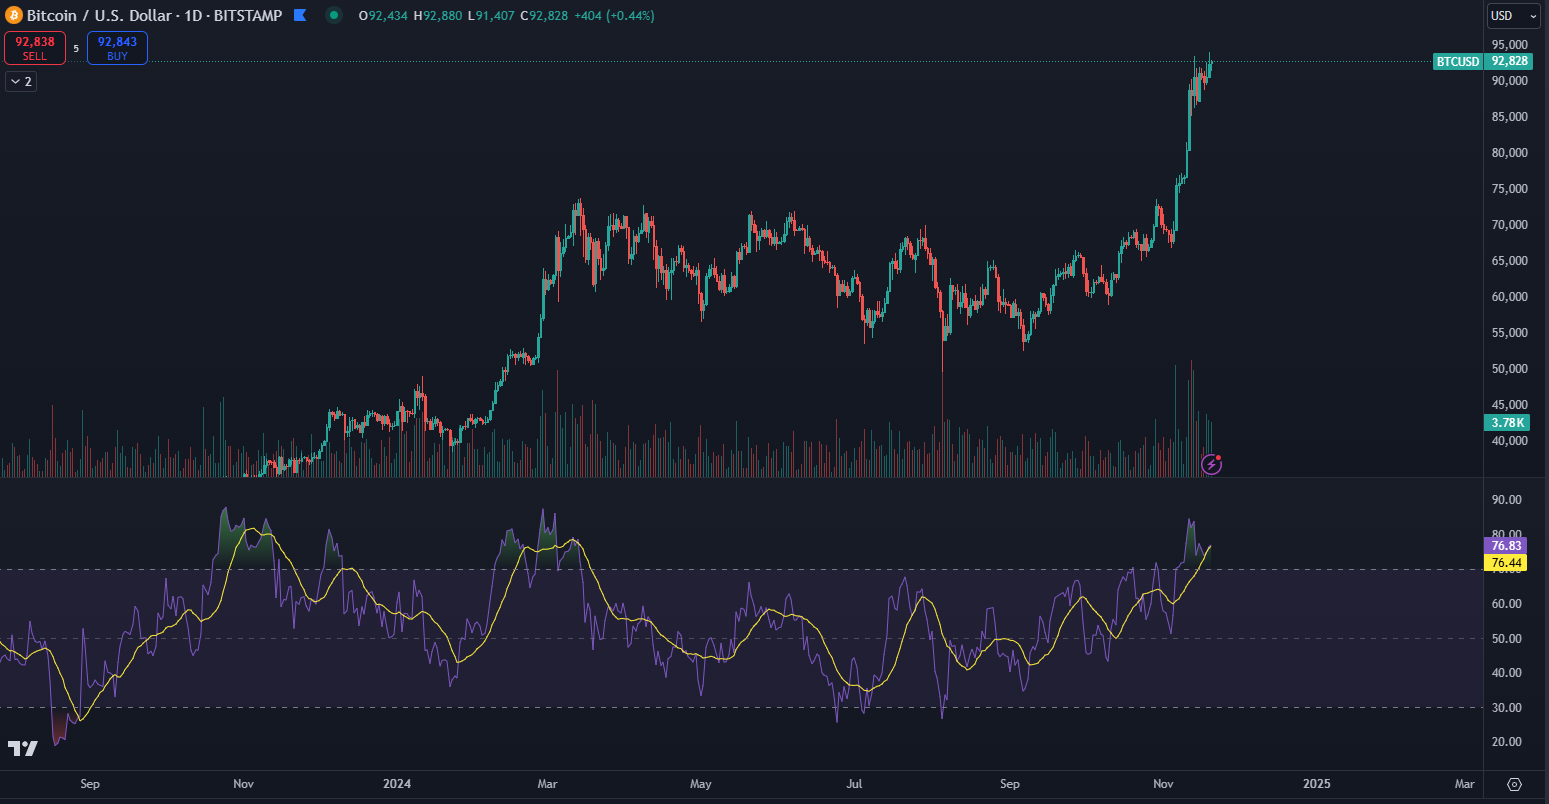This screenshot has height=804, width=1549.
Task: Click the spread value 5 between Sell and Buy
Action: [76, 48]
